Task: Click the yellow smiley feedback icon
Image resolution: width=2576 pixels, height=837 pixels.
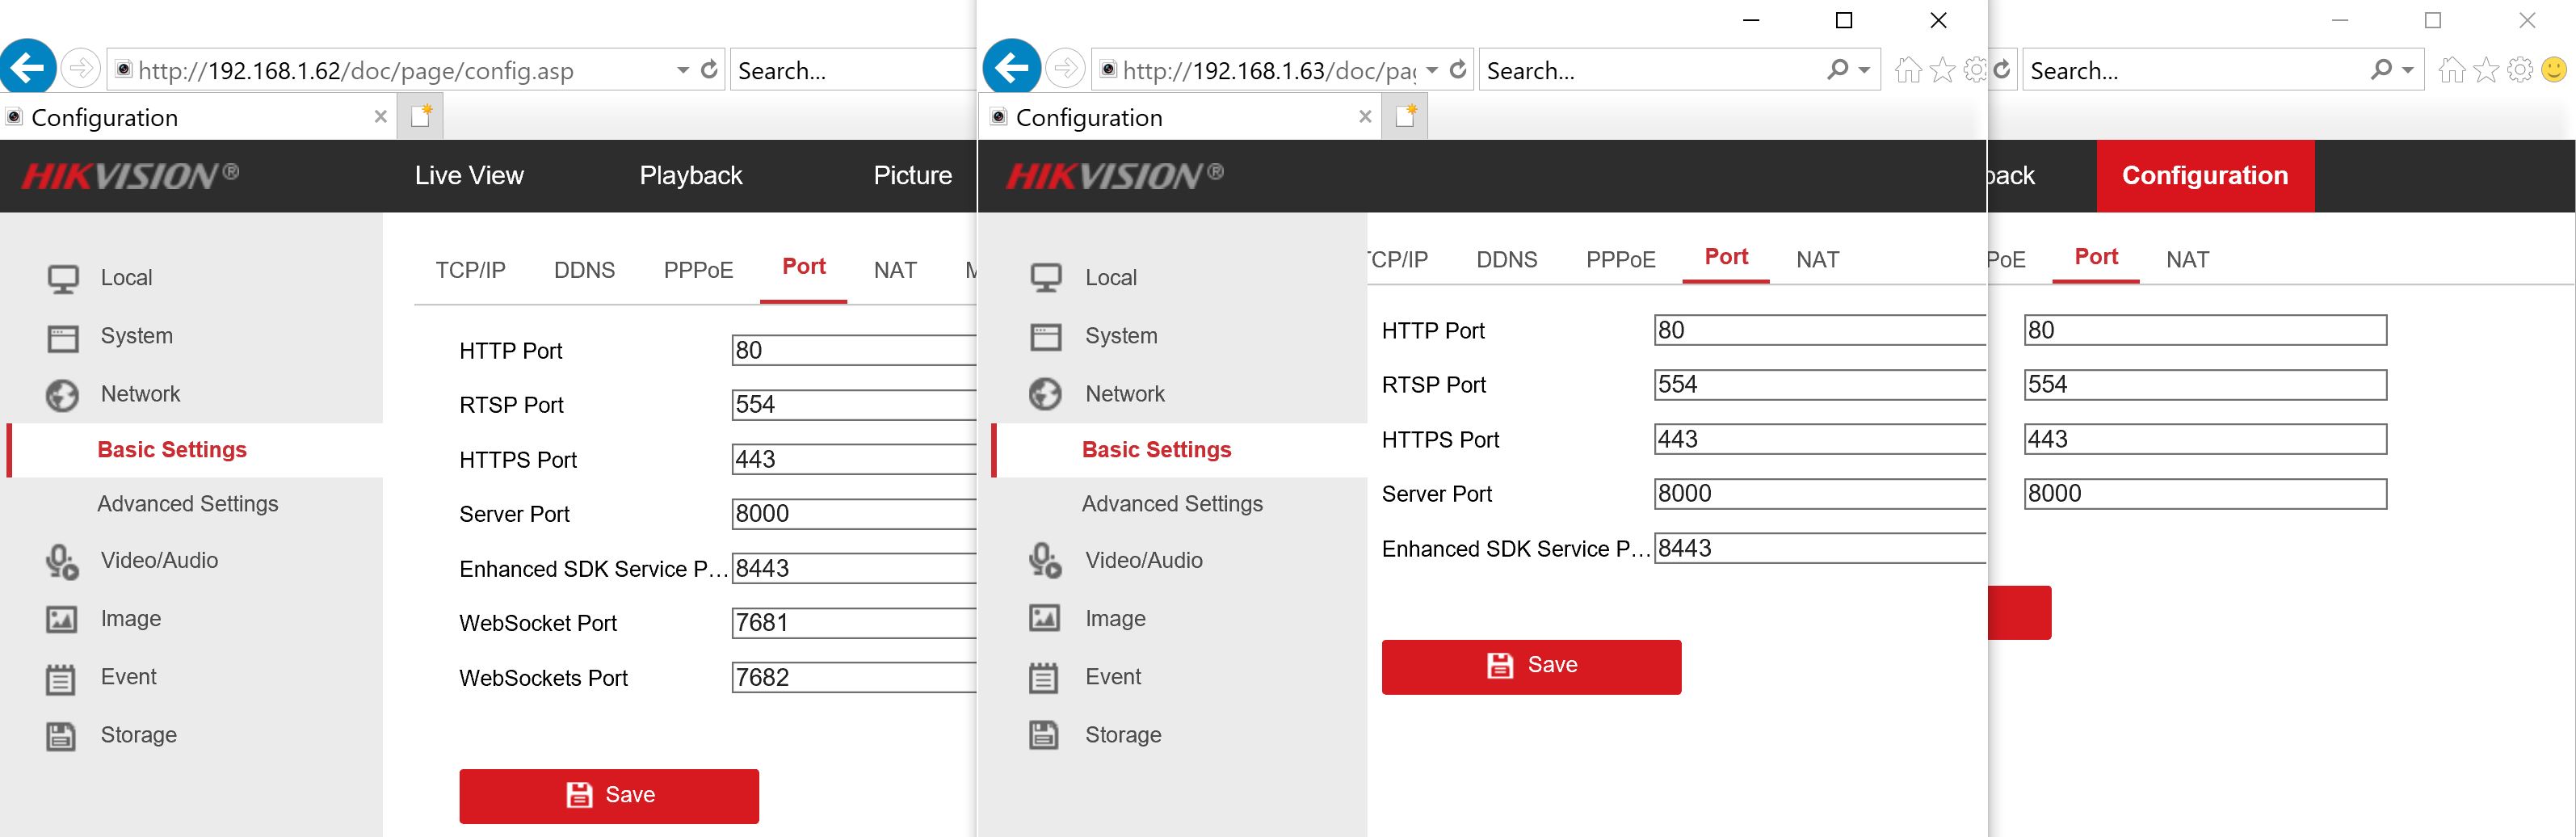Action: 2553,70
